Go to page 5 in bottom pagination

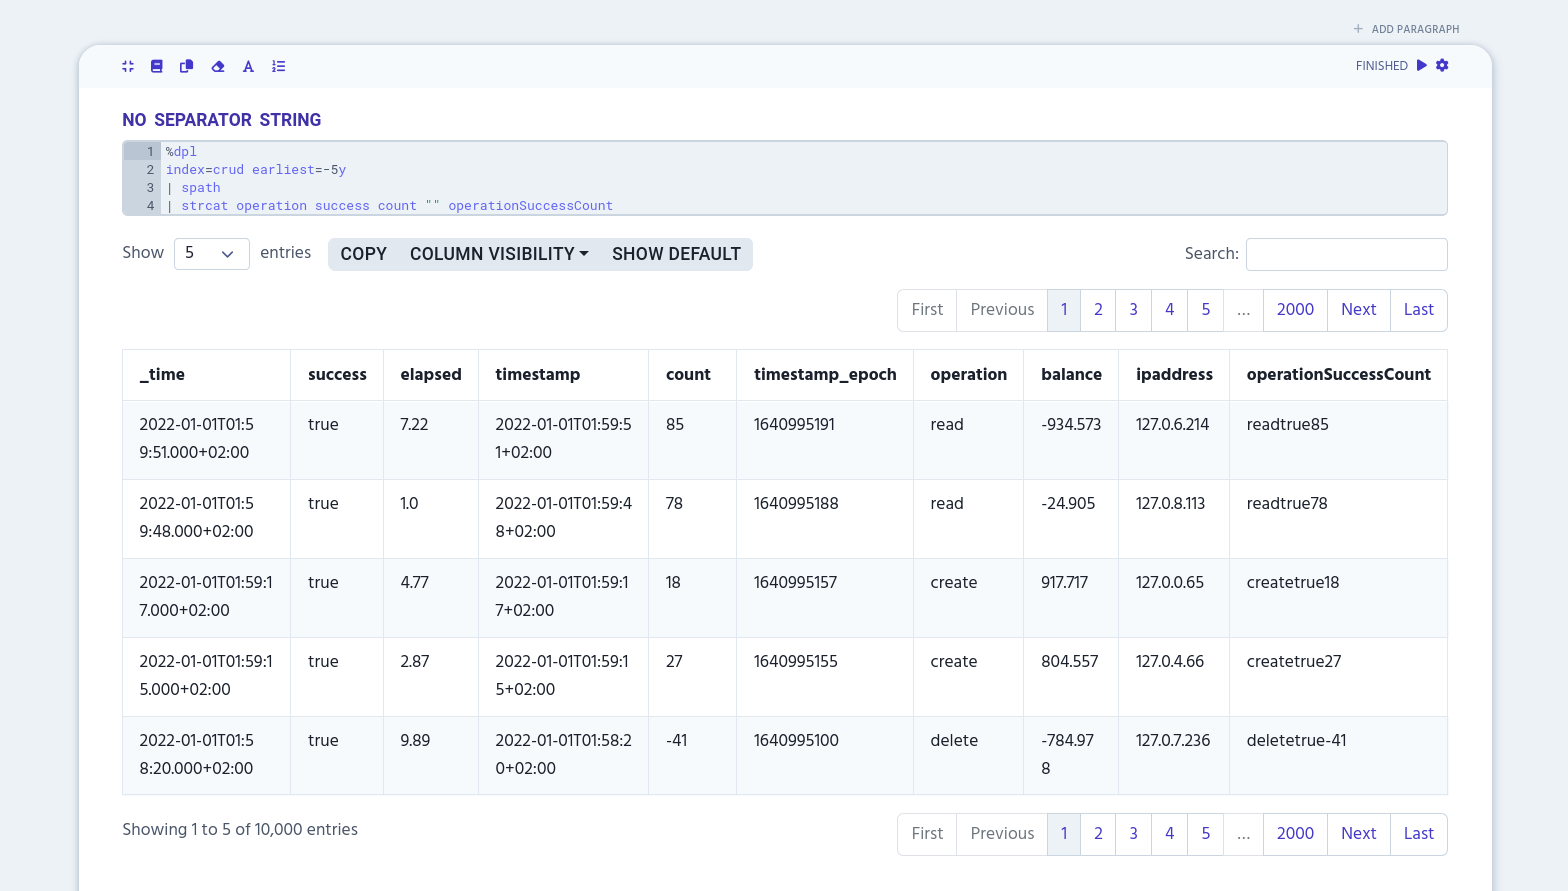(x=1206, y=834)
